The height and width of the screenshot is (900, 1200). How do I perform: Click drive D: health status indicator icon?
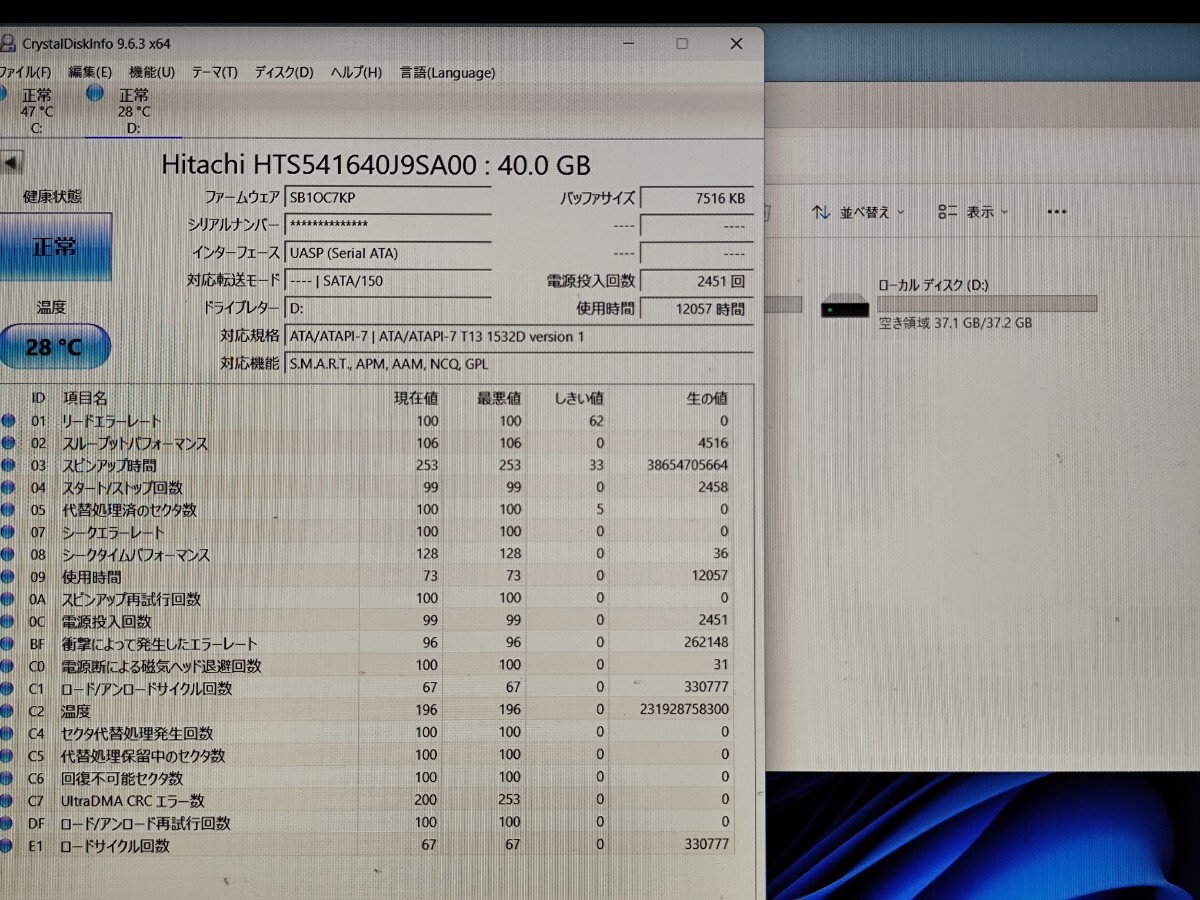pyautogui.click(x=94, y=94)
